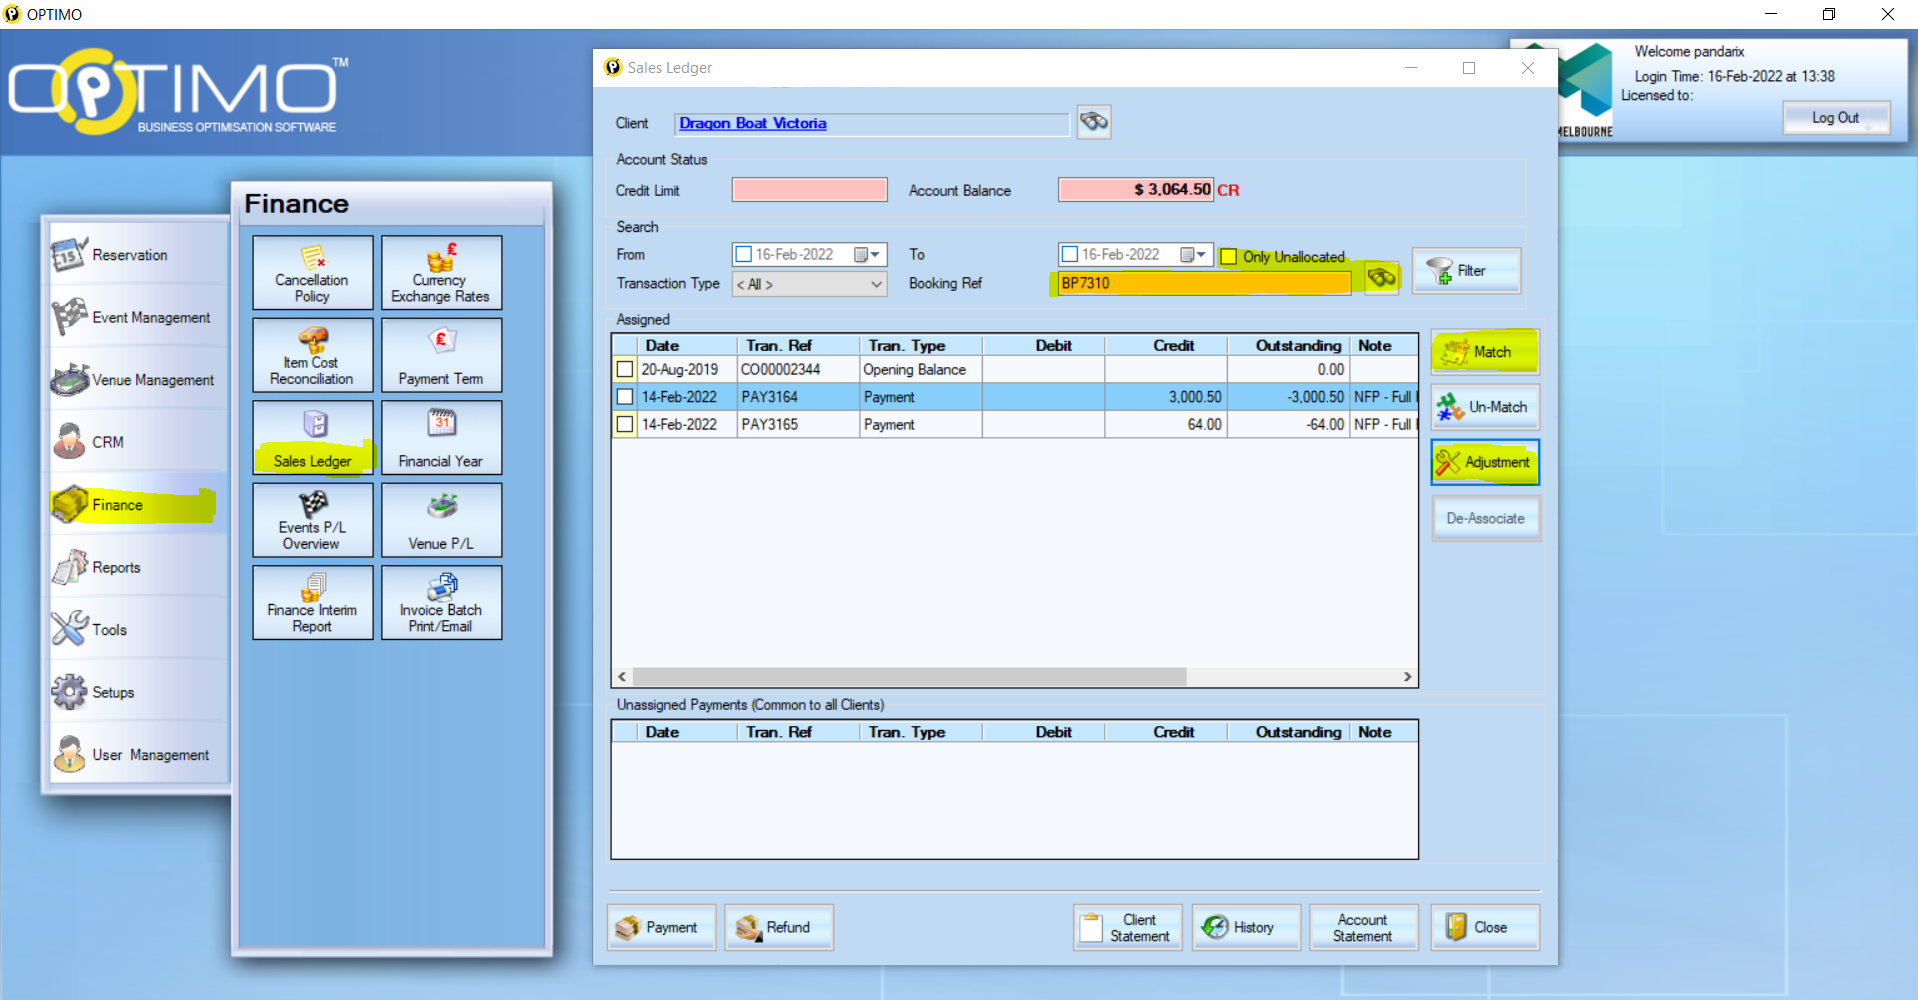Screen dimensions: 1918x1000
Task: Sort Assigned table by Date column
Action: click(x=687, y=345)
